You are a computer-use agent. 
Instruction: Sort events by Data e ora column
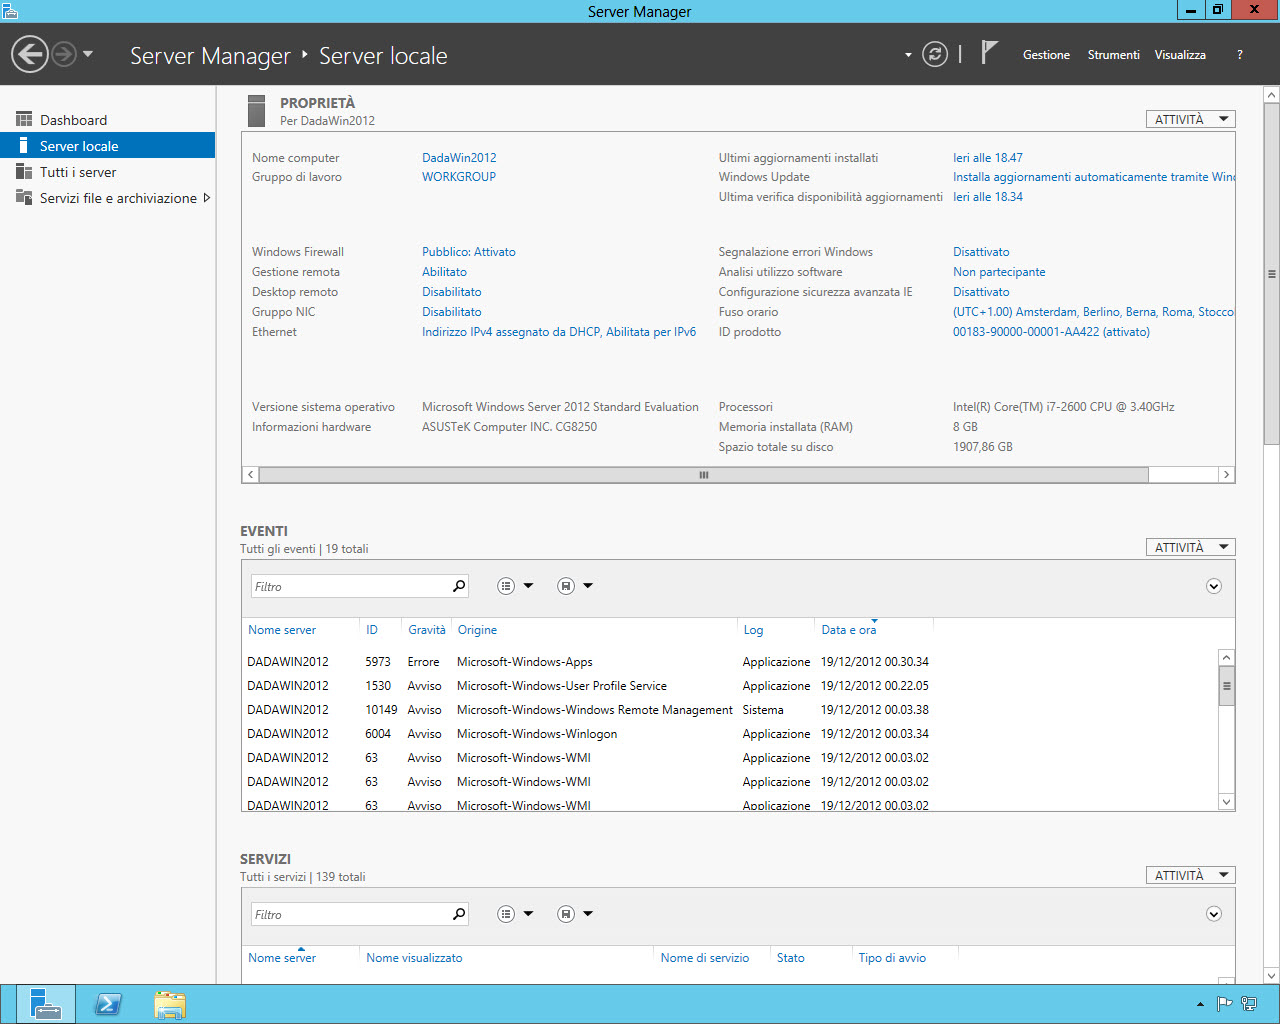pos(849,630)
